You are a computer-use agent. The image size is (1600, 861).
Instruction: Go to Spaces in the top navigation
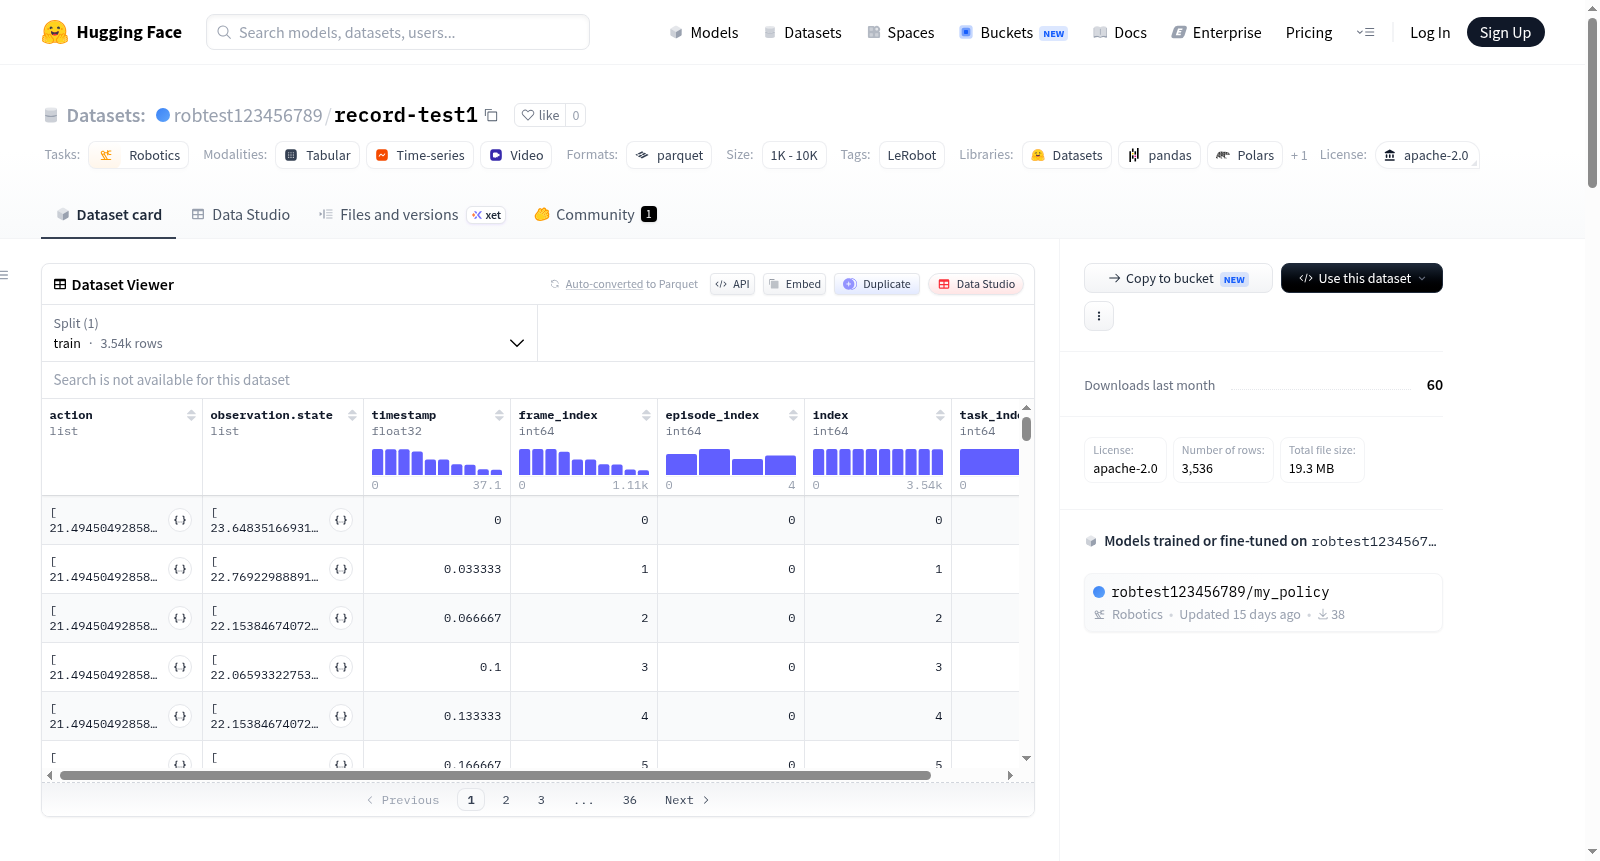(900, 32)
